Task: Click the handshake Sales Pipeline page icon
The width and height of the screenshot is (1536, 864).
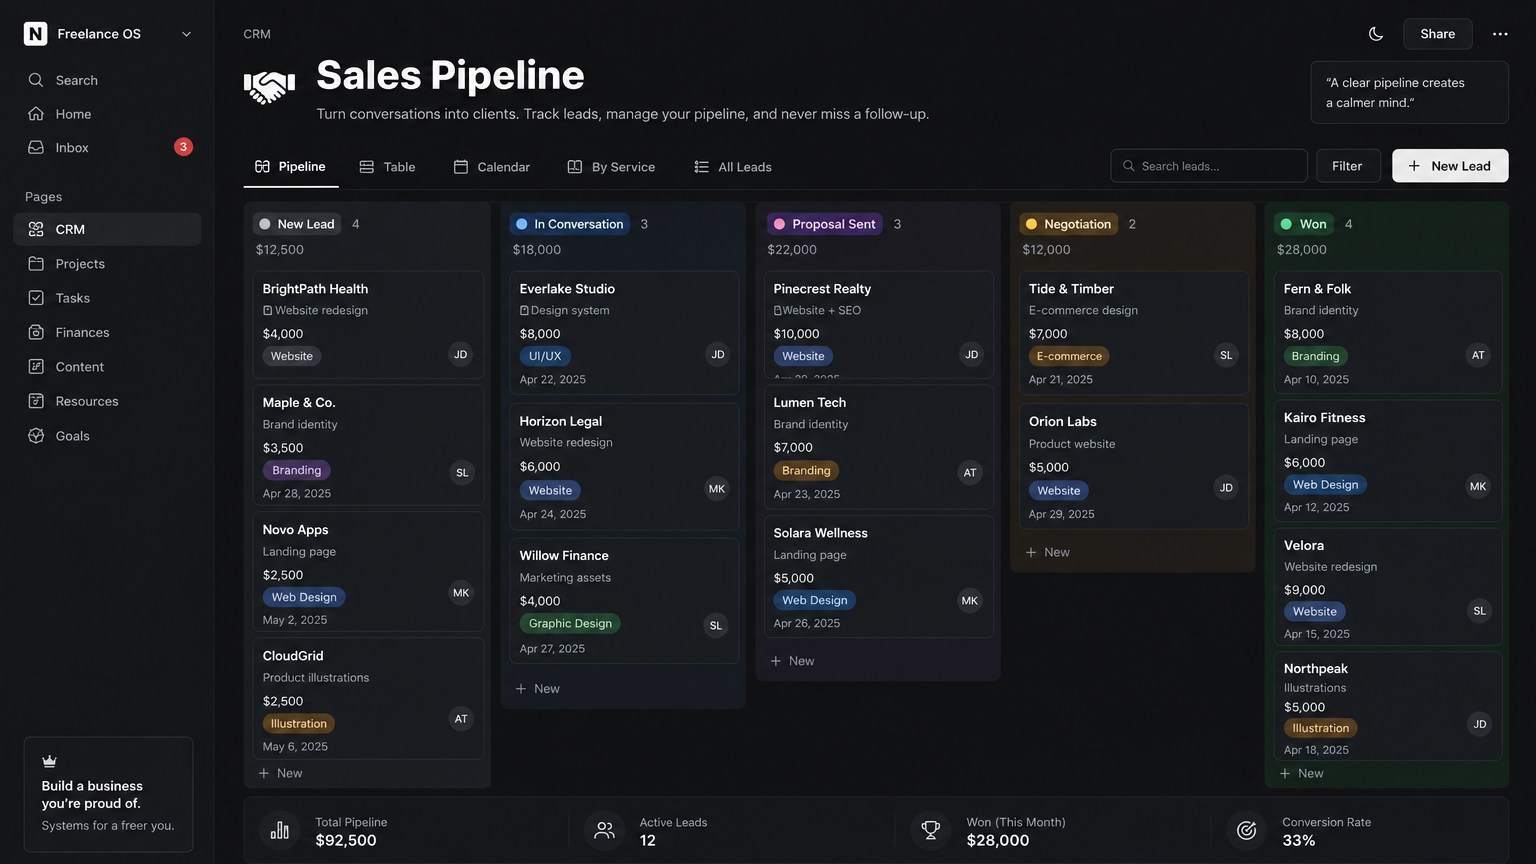Action: (269, 86)
